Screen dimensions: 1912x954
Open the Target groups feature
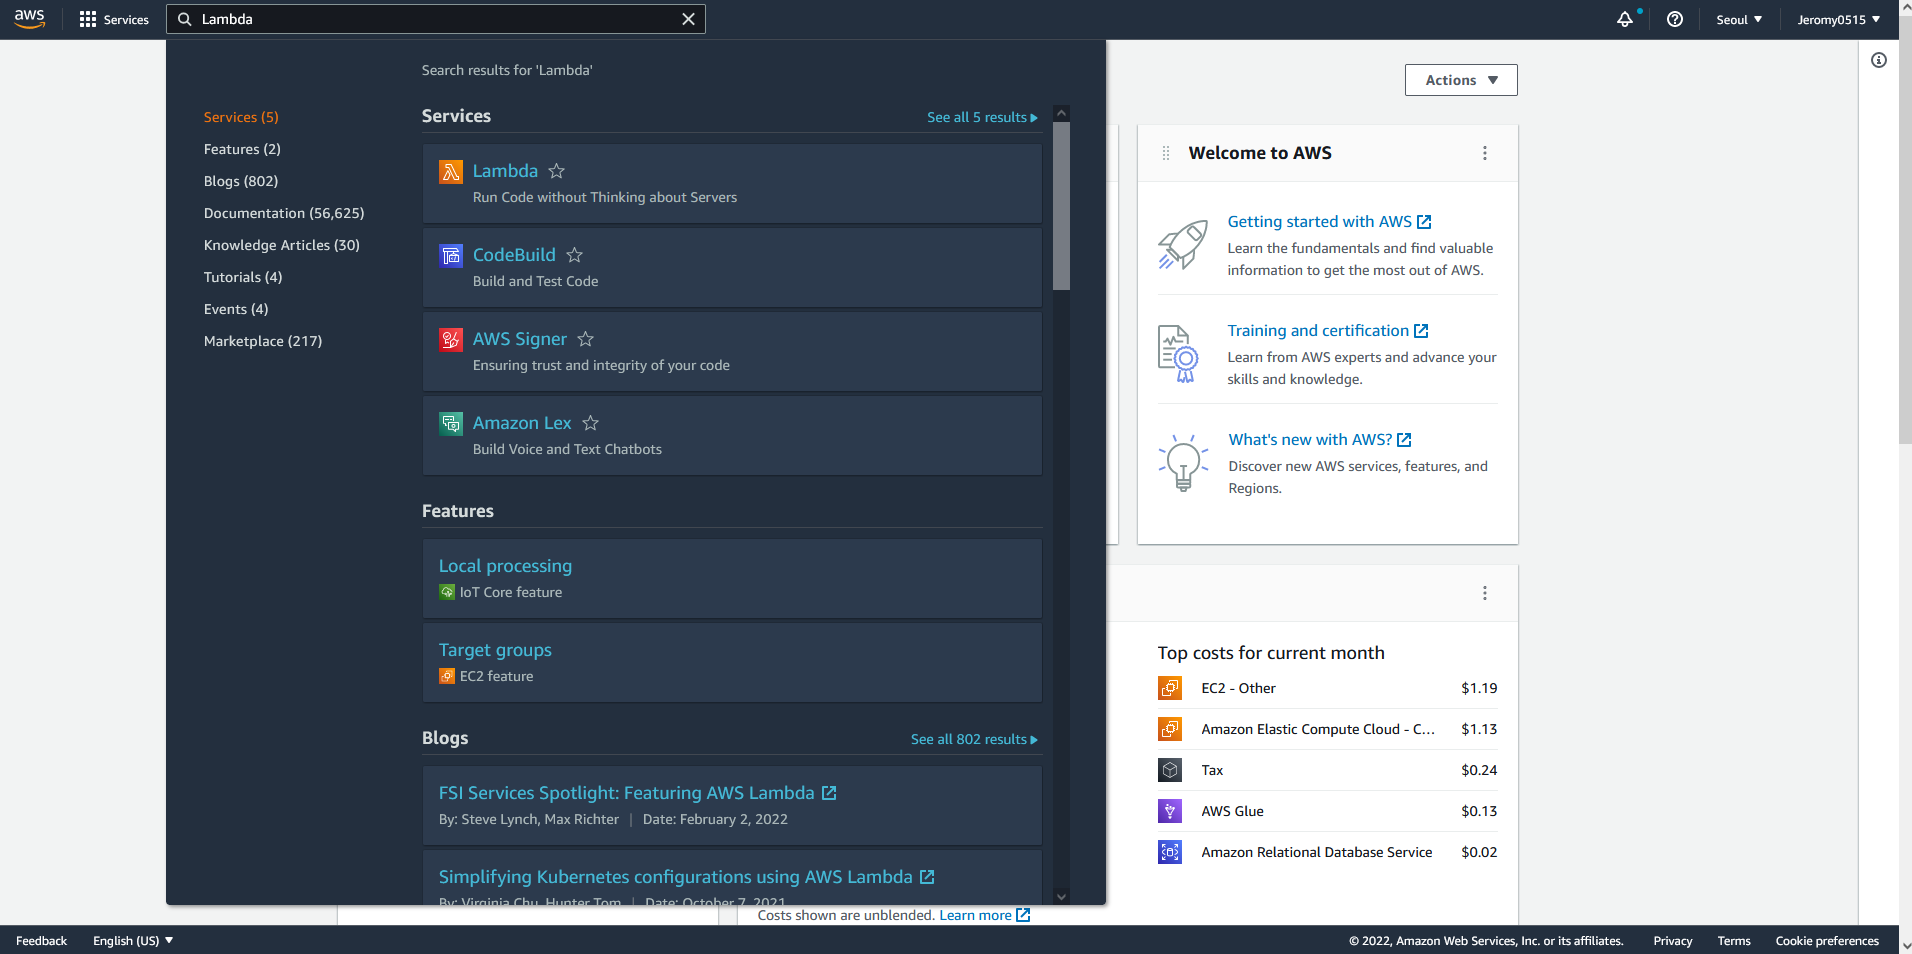pos(495,650)
